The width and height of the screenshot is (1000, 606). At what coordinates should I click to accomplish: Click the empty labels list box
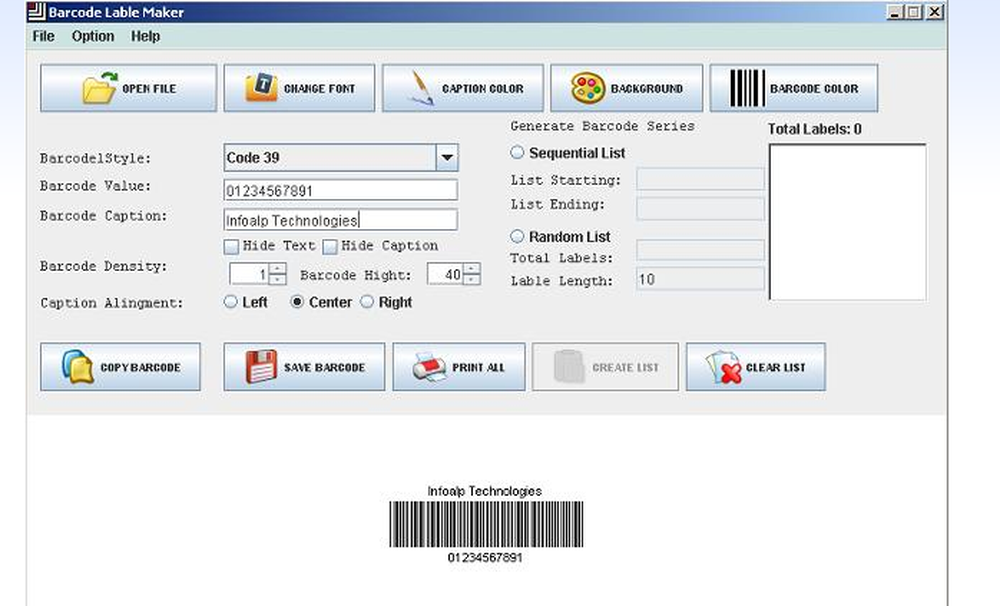pyautogui.click(x=848, y=222)
